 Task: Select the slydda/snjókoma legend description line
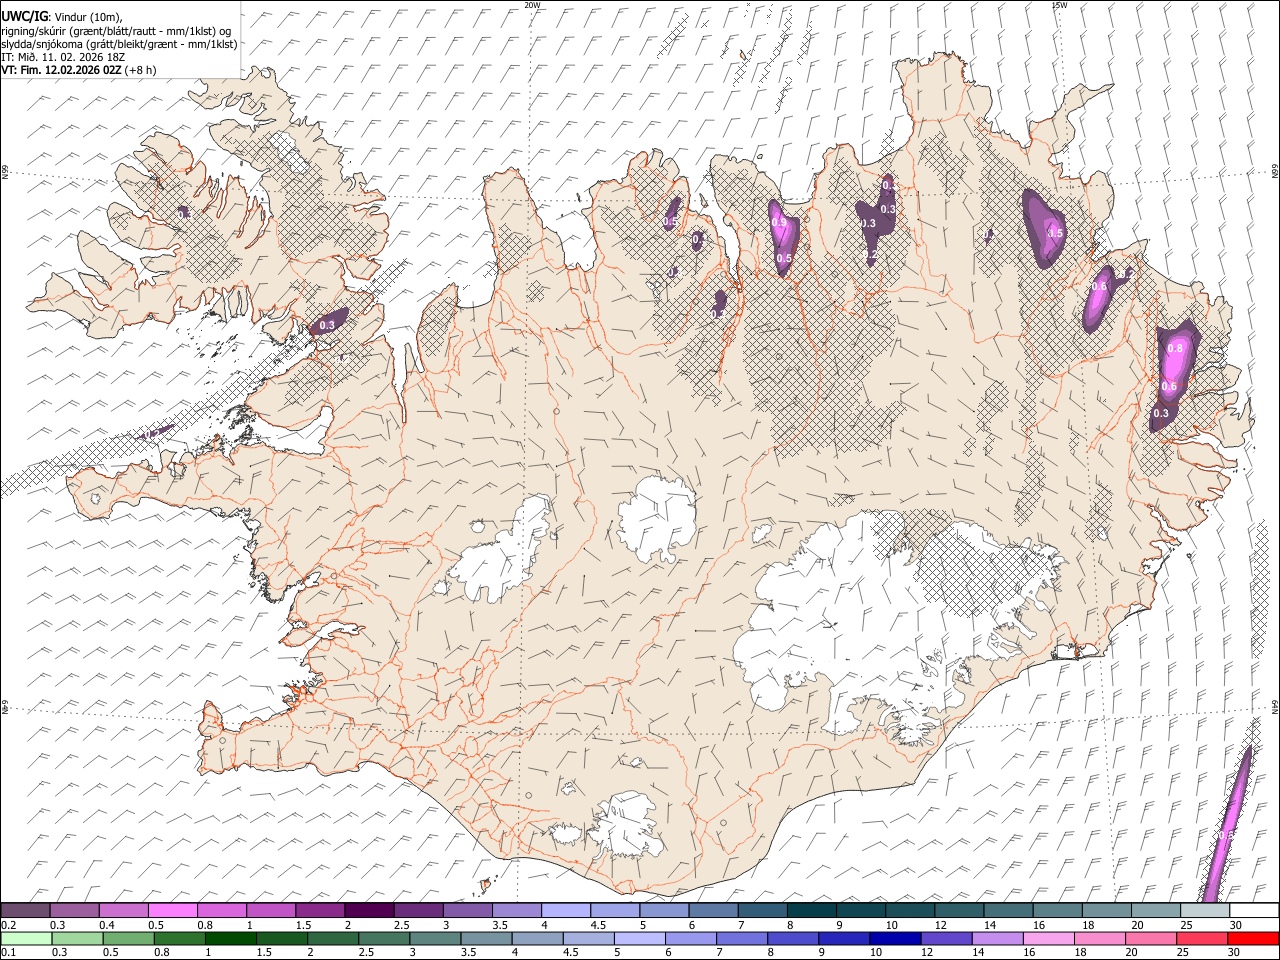[119, 44]
